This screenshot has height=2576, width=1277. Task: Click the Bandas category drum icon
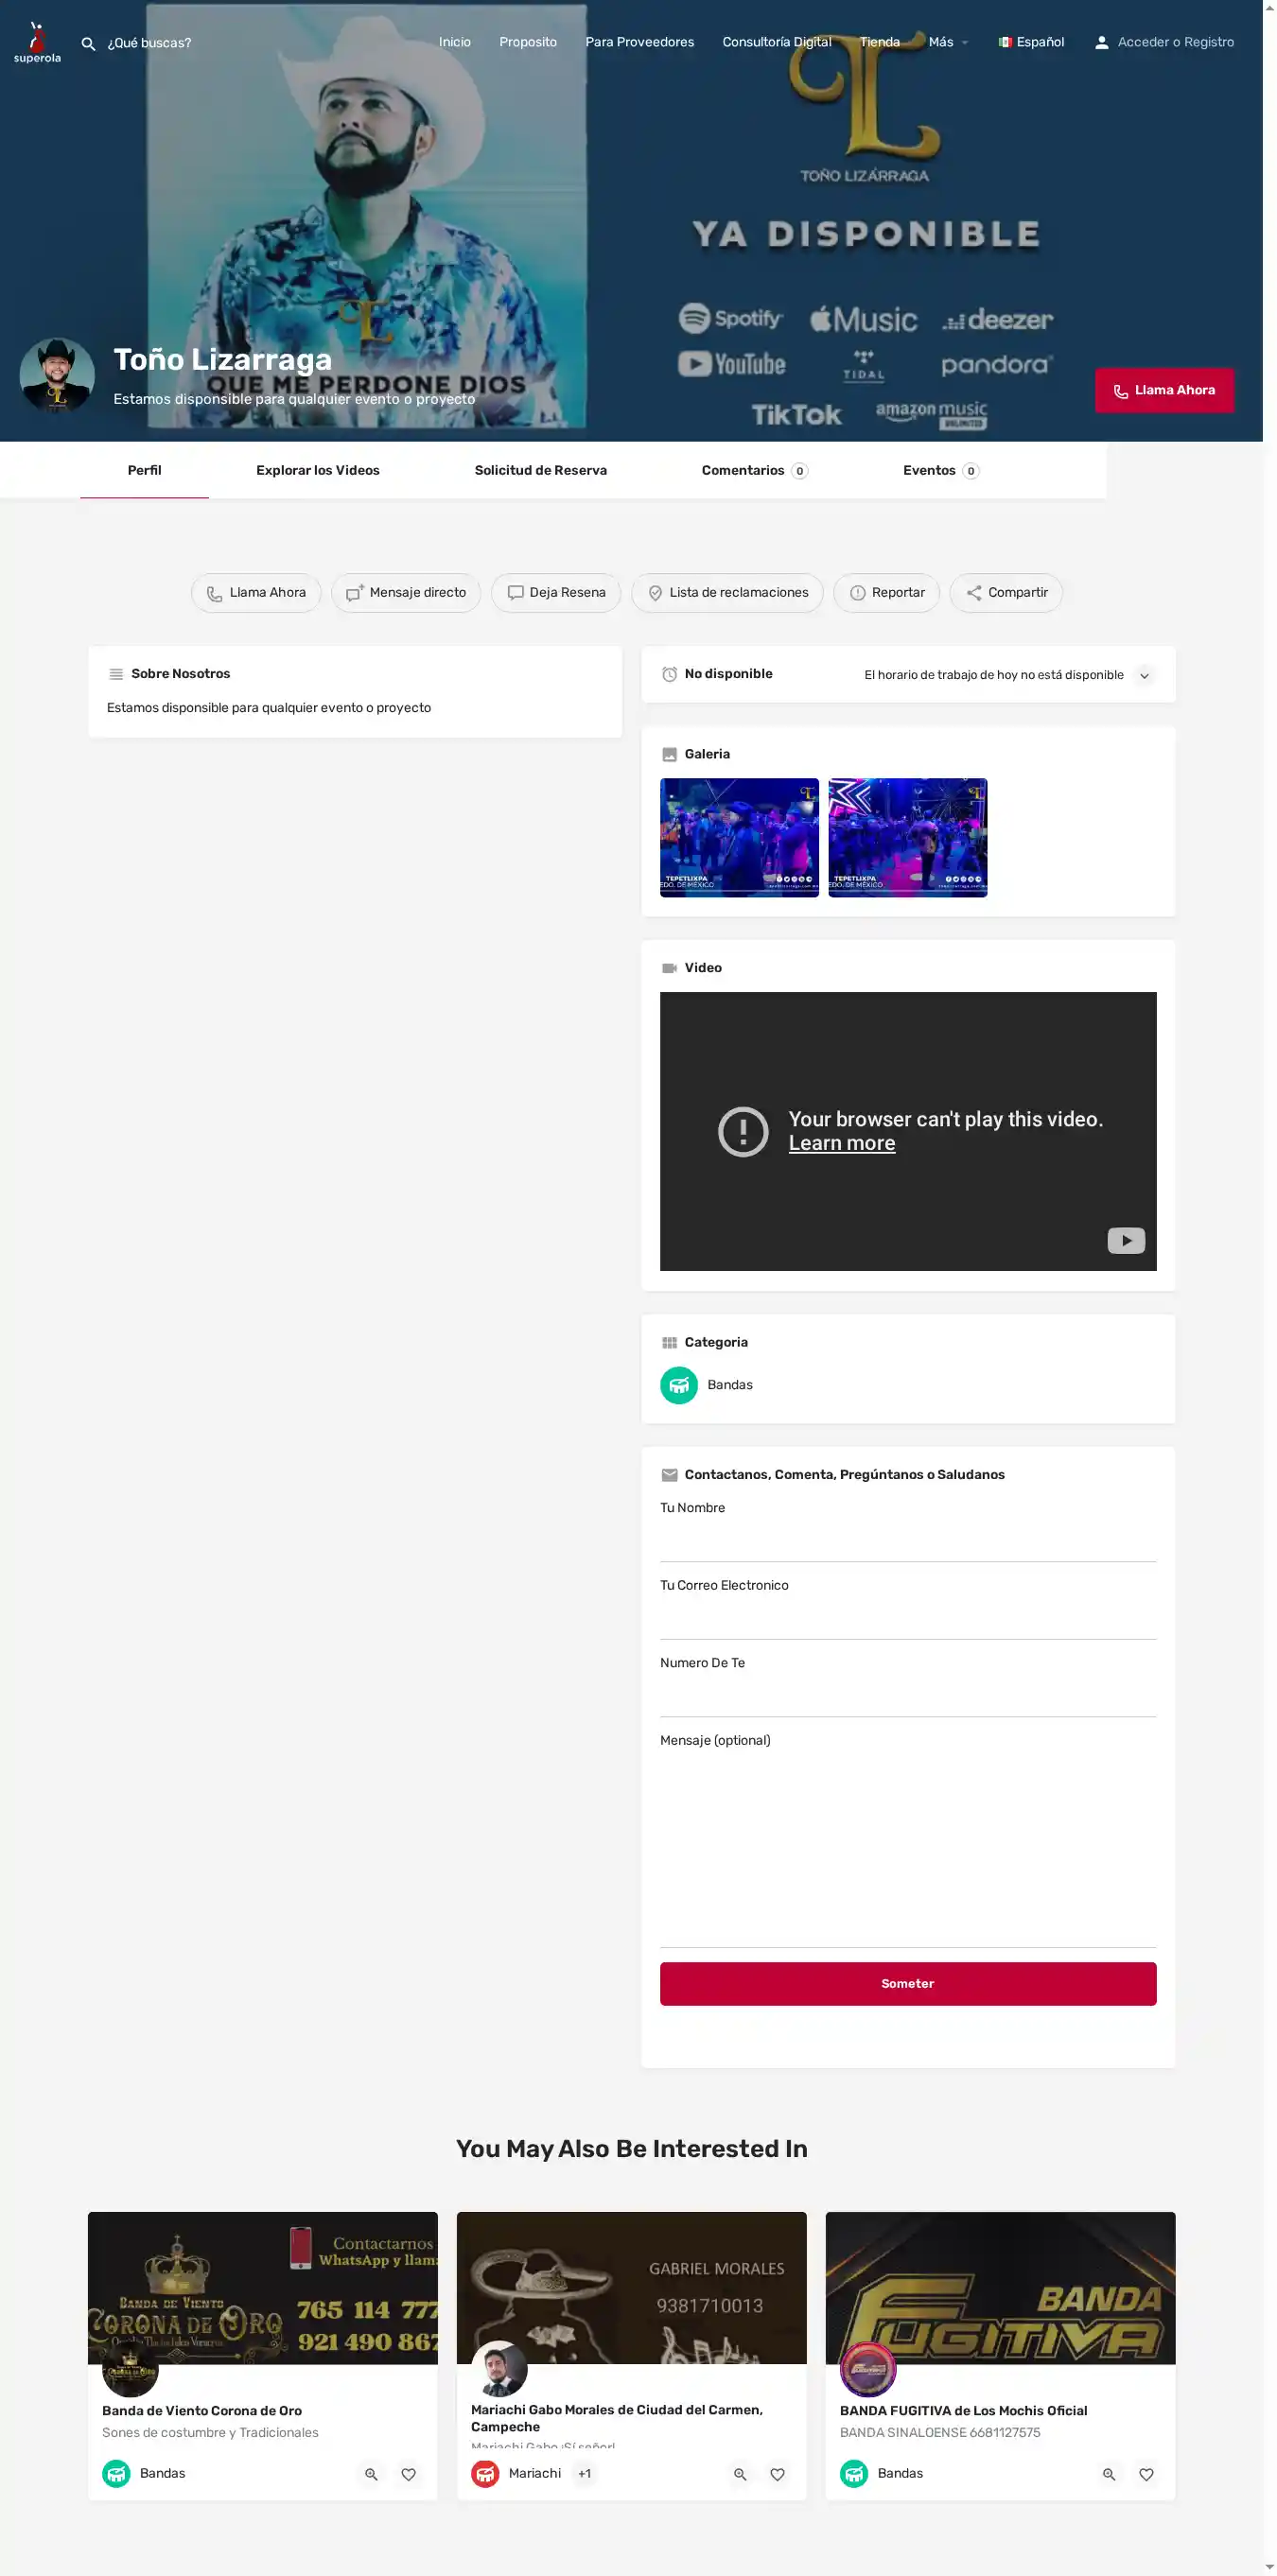pyautogui.click(x=679, y=1385)
